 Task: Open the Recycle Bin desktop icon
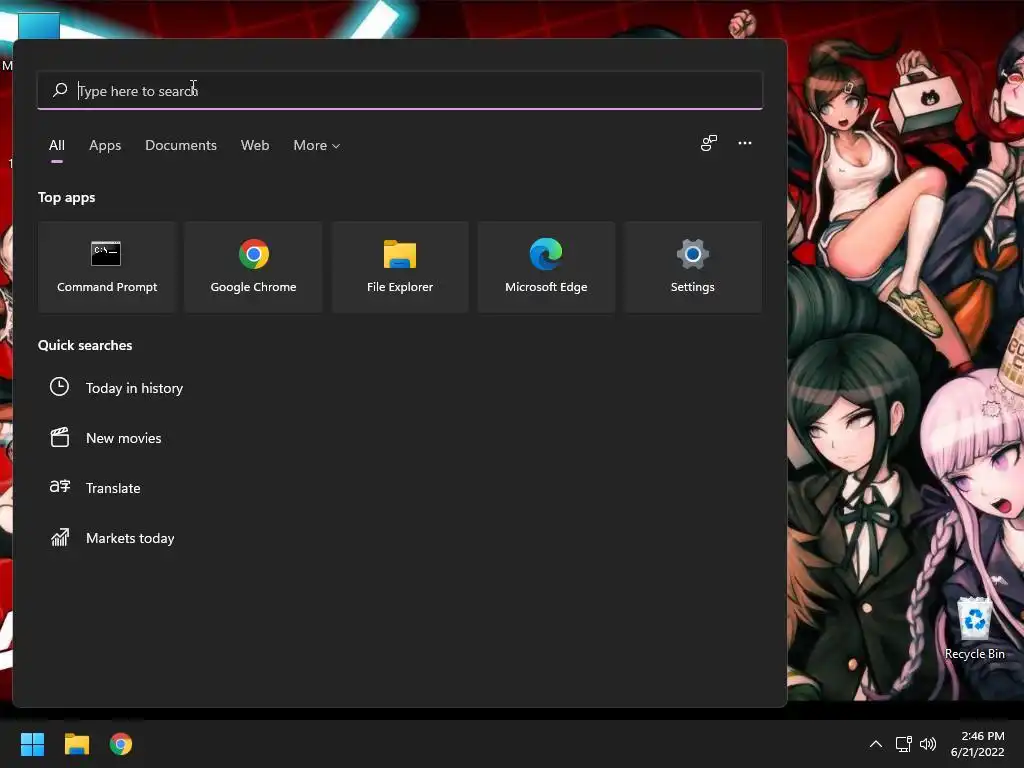974,628
